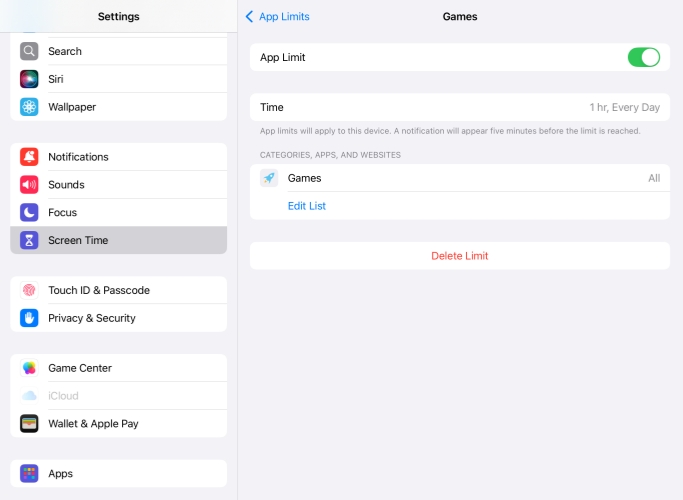The height and width of the screenshot is (500, 683).
Task: Click the Sounds speaker icon
Action: [x=29, y=185]
